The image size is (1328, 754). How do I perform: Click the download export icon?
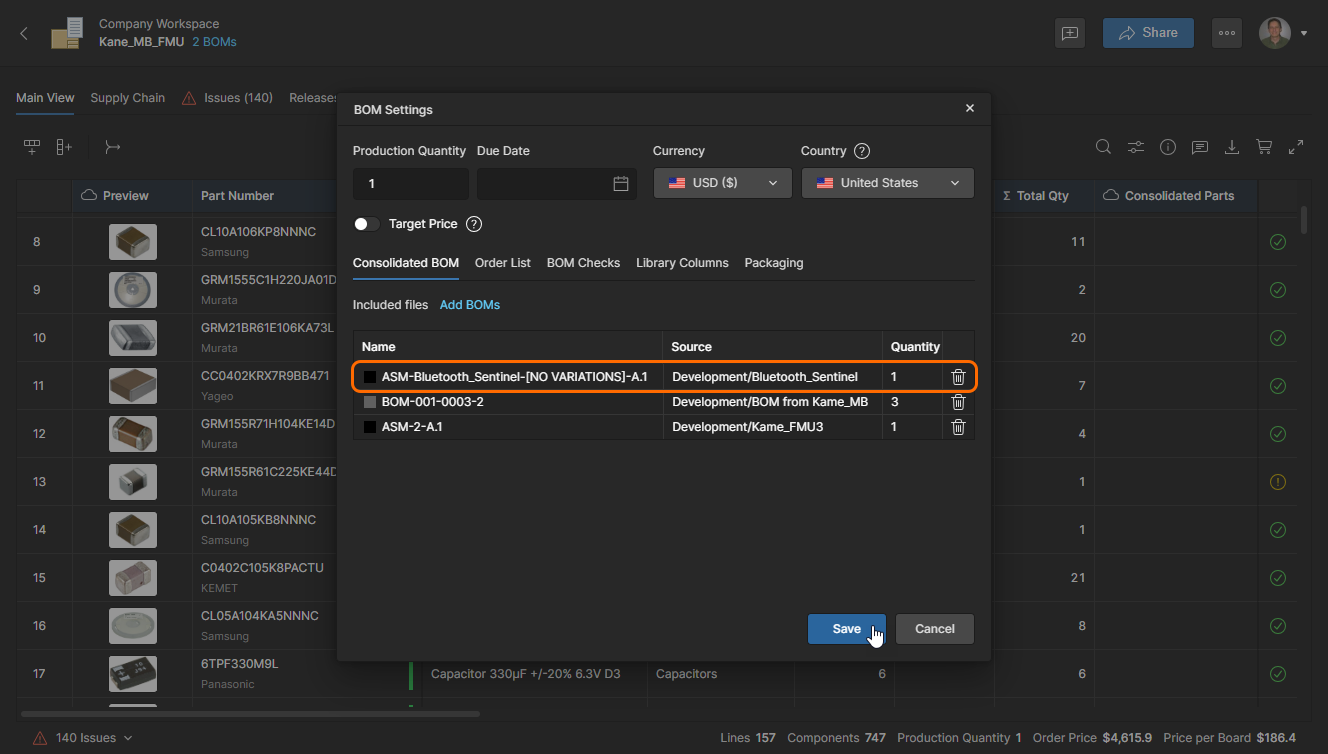point(1232,147)
